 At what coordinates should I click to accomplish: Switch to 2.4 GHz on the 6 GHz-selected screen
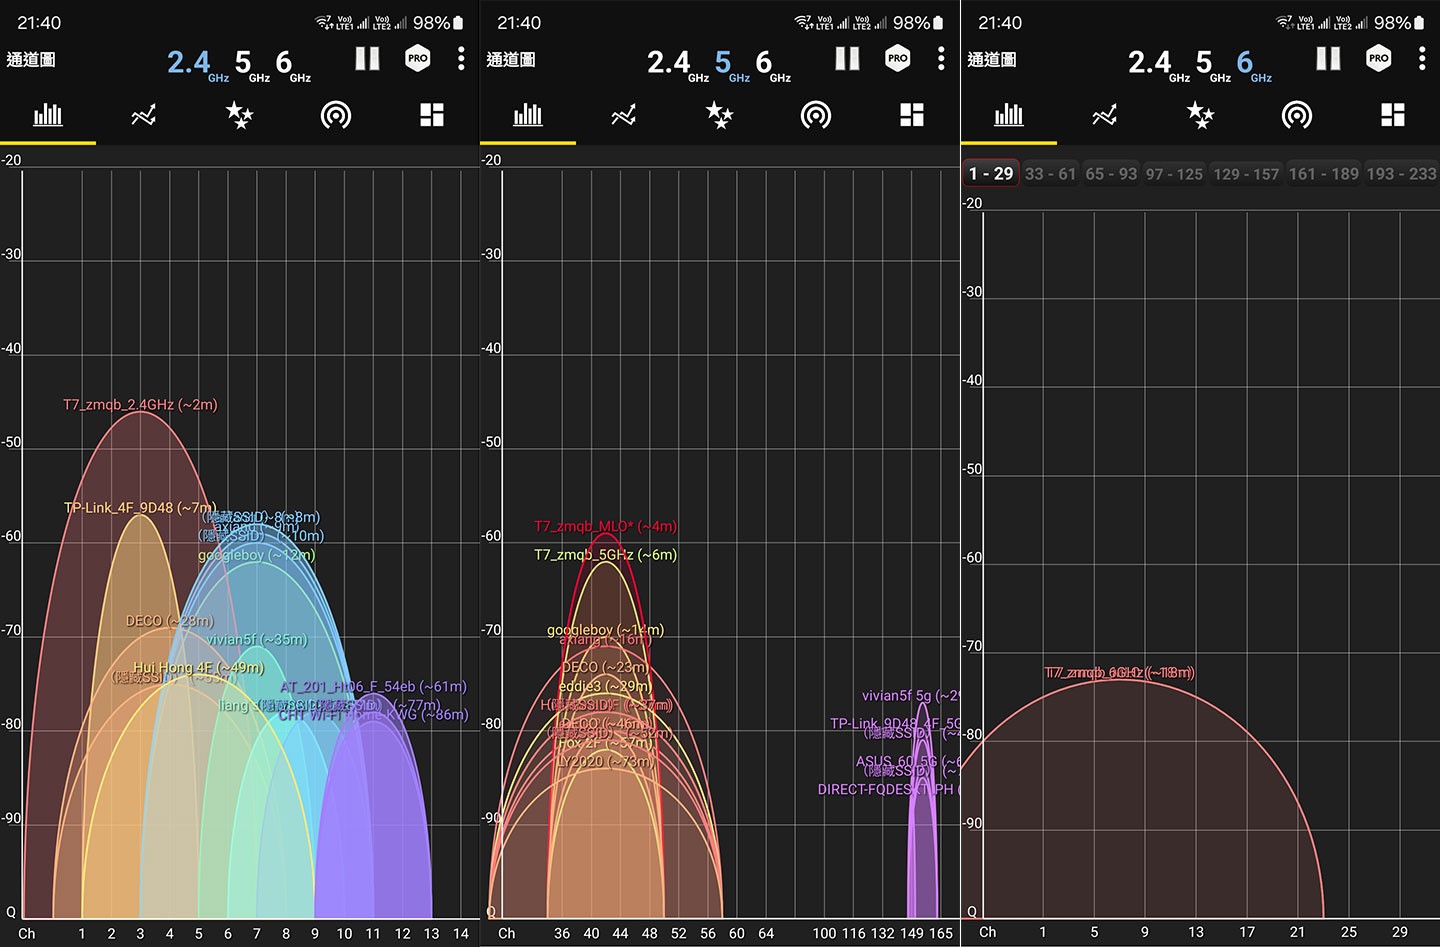[x=1159, y=64]
